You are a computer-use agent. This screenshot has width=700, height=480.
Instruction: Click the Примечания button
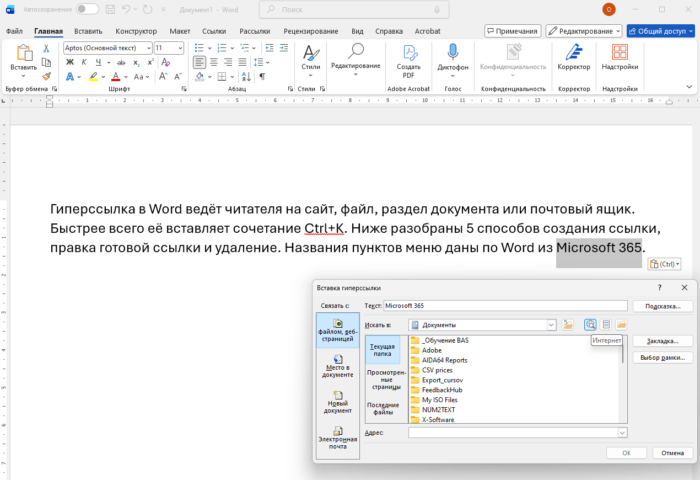[512, 31]
